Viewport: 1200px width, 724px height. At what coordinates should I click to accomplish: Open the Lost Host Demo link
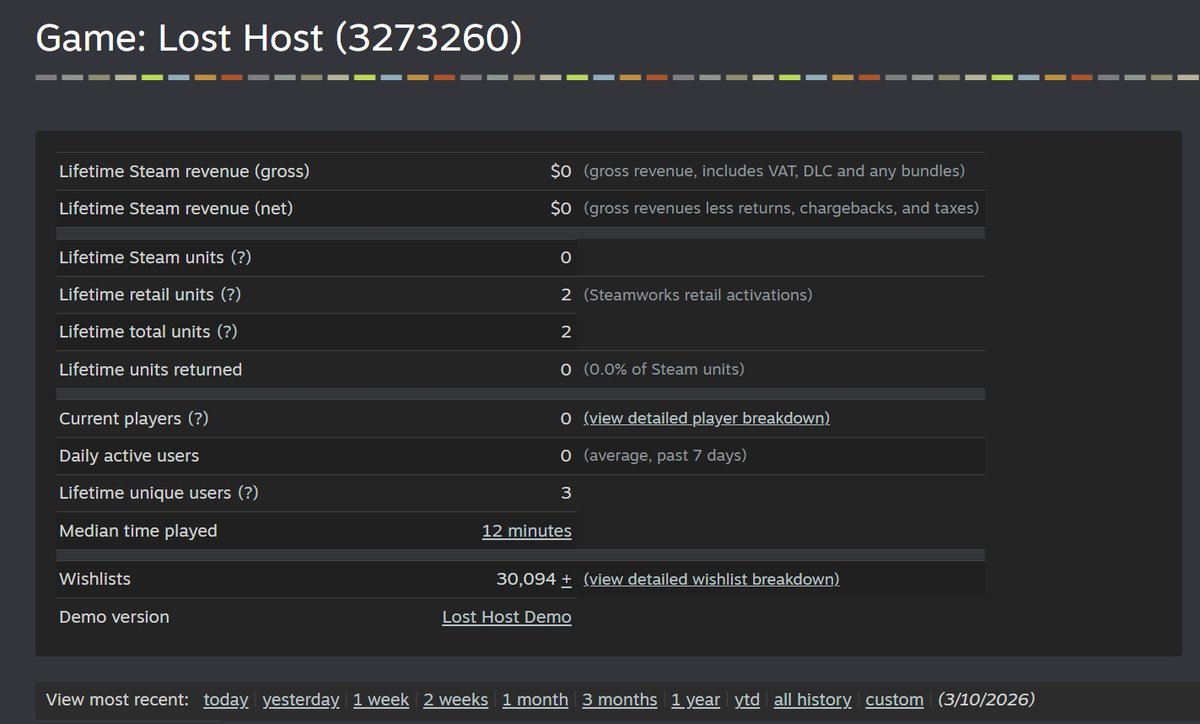point(507,617)
